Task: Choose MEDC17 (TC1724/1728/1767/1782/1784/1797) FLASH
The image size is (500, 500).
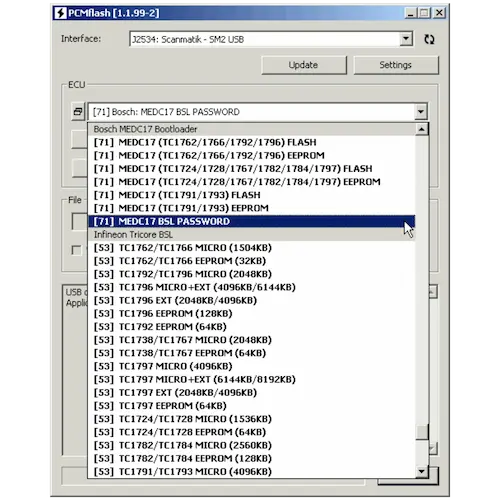Action: tap(251, 169)
